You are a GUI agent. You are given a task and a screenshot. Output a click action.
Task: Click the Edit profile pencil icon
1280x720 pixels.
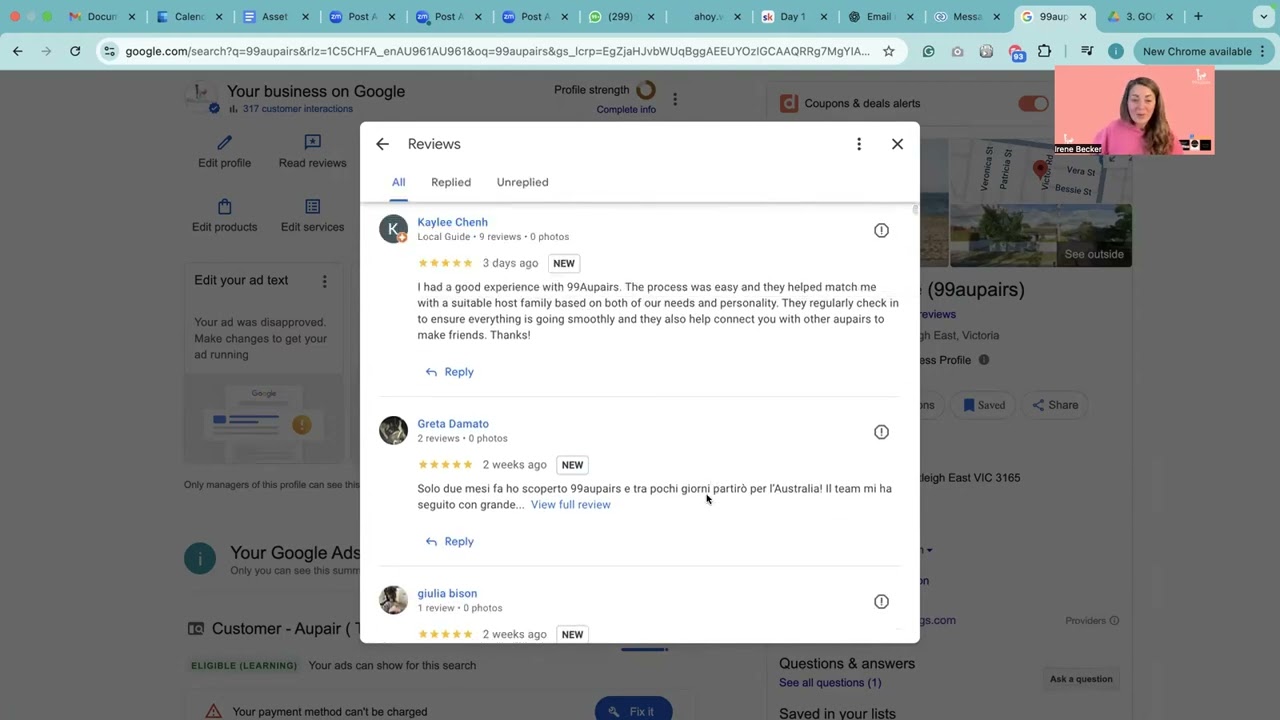(x=224, y=143)
